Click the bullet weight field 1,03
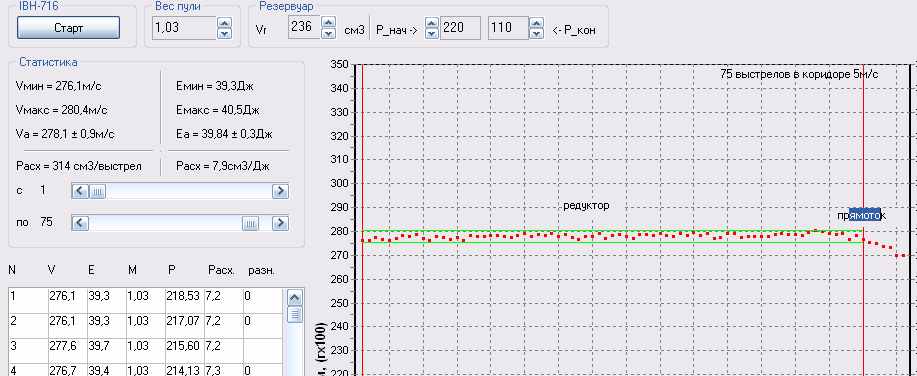The image size is (917, 376). click(x=184, y=28)
